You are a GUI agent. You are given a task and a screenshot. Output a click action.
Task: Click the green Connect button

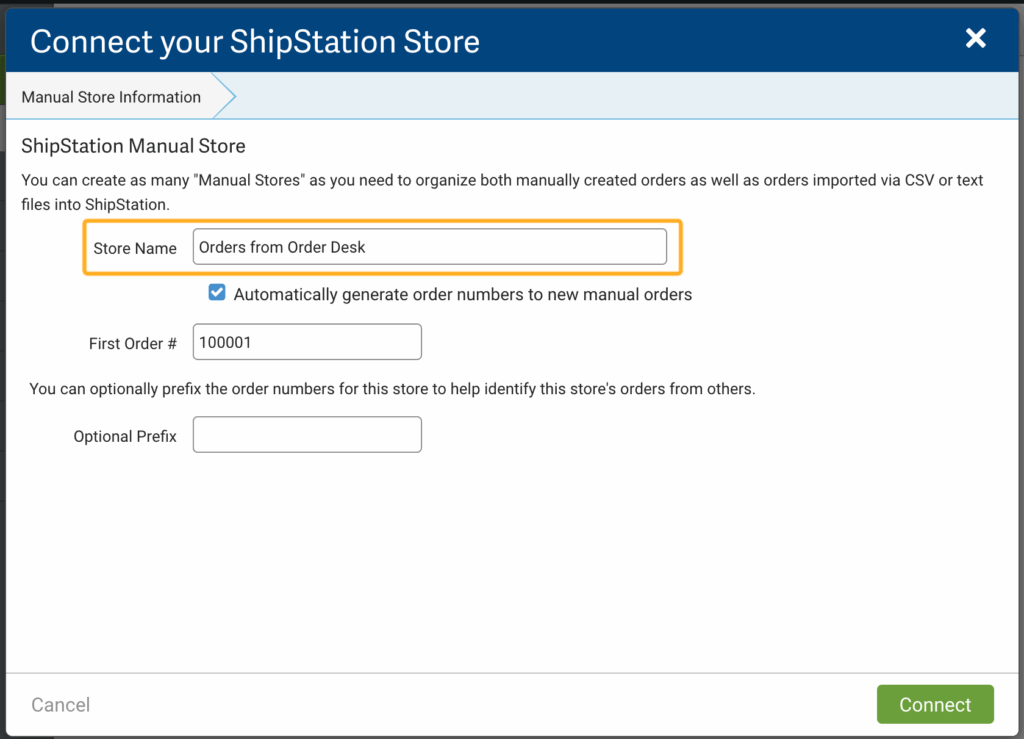(935, 704)
